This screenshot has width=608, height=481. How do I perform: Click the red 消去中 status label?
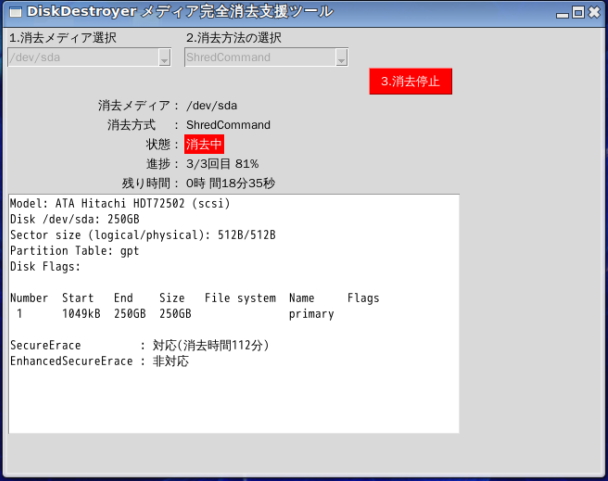pos(204,144)
